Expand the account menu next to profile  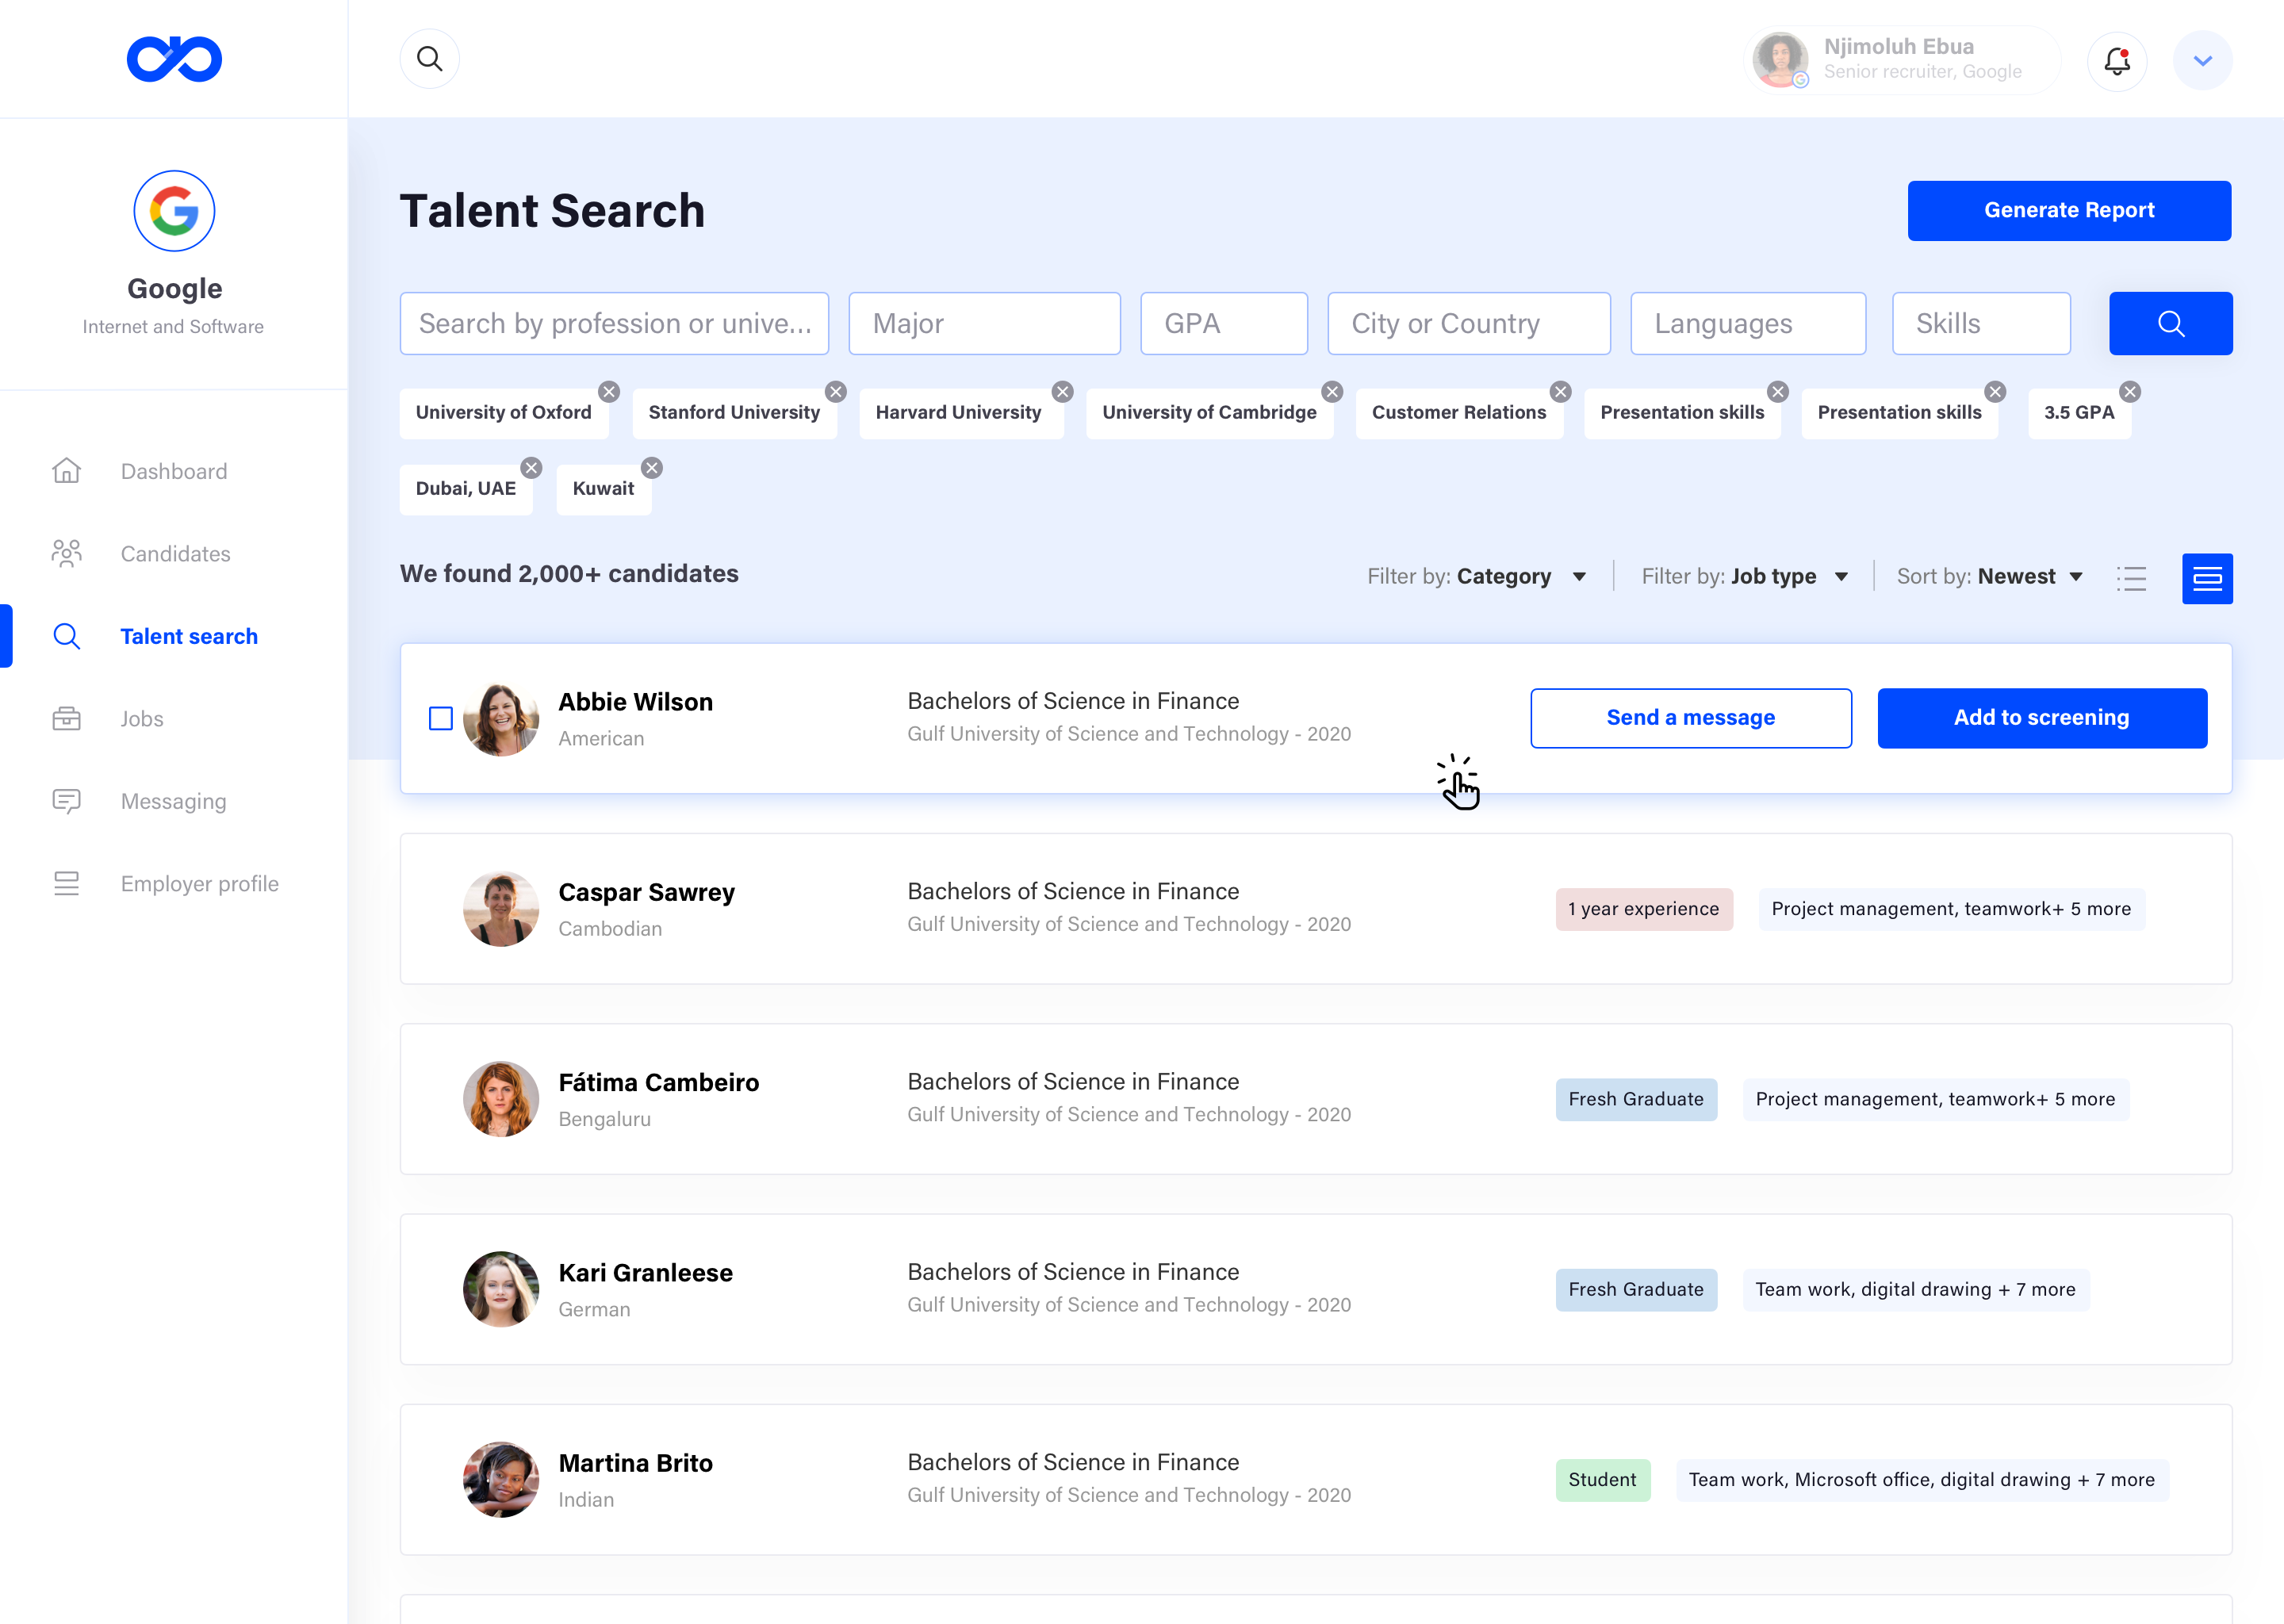[2202, 60]
